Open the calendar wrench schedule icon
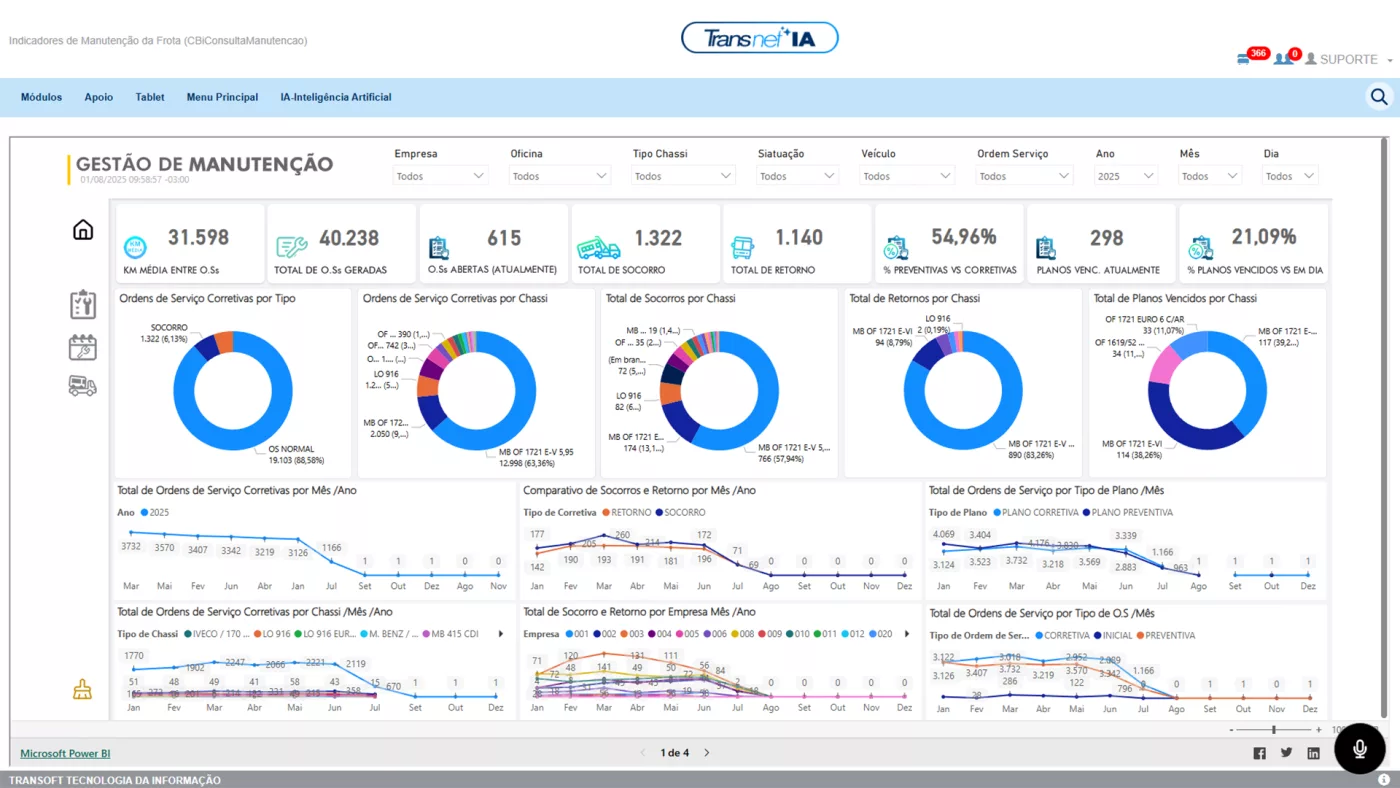This screenshot has width=1400, height=788. [83, 347]
